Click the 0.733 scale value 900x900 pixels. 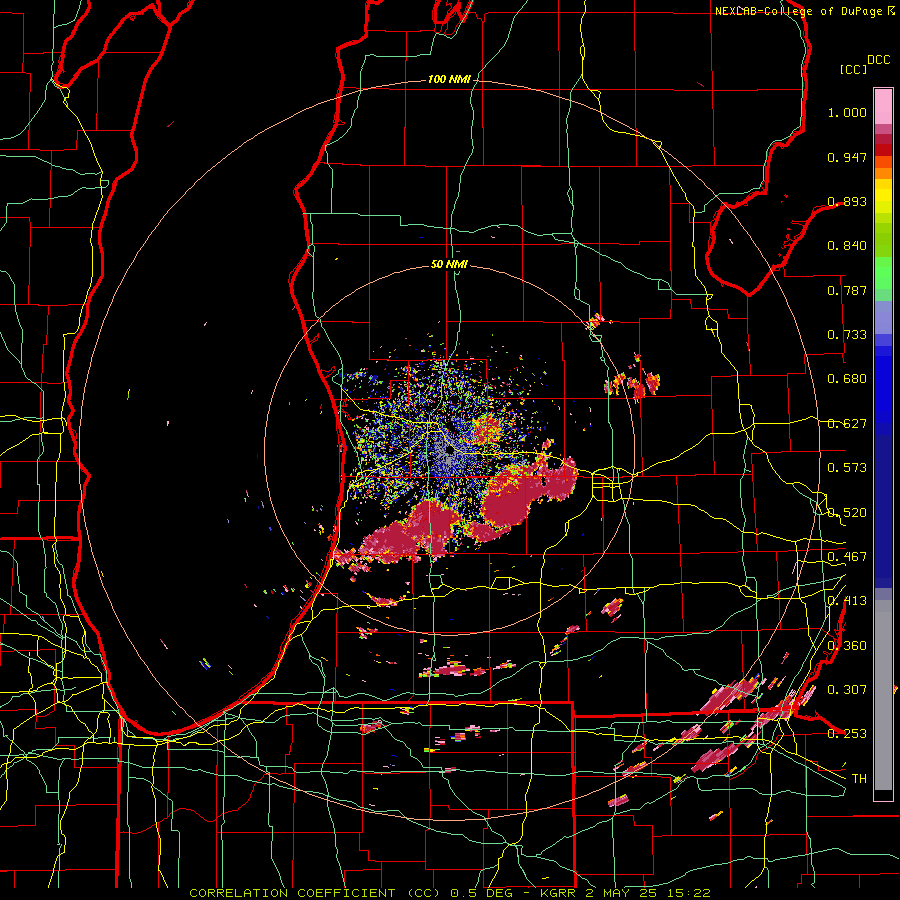[x=847, y=335]
